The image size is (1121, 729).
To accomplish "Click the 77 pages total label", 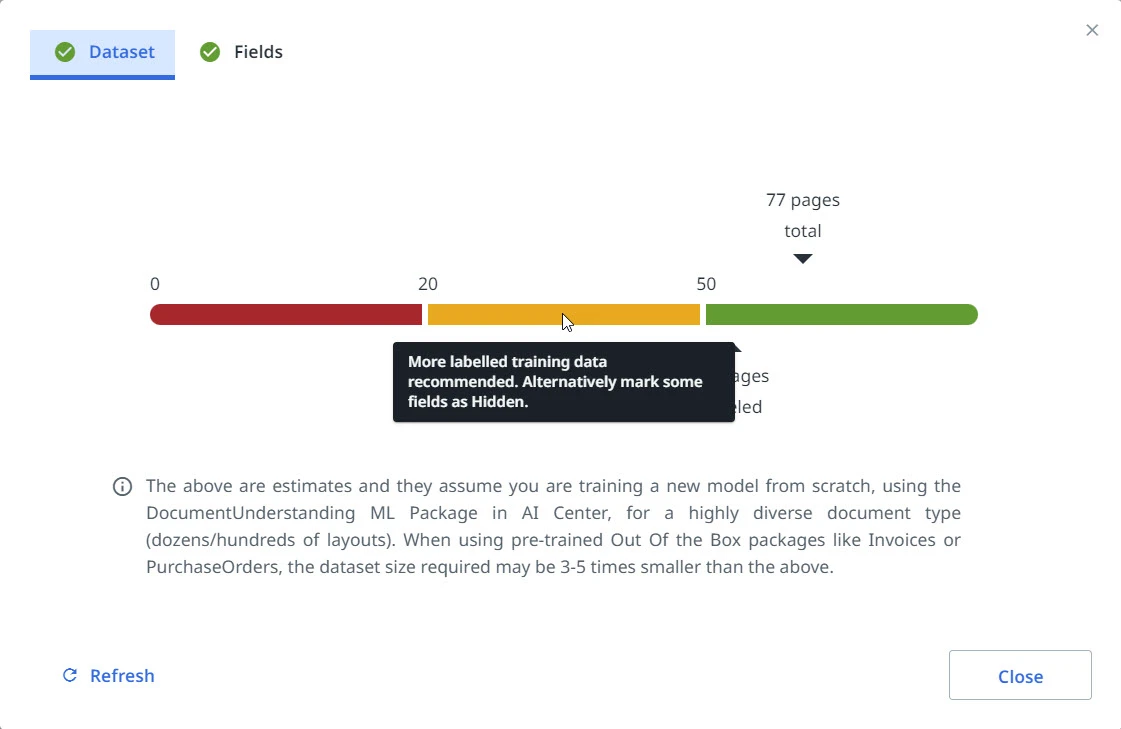I will (x=803, y=215).
